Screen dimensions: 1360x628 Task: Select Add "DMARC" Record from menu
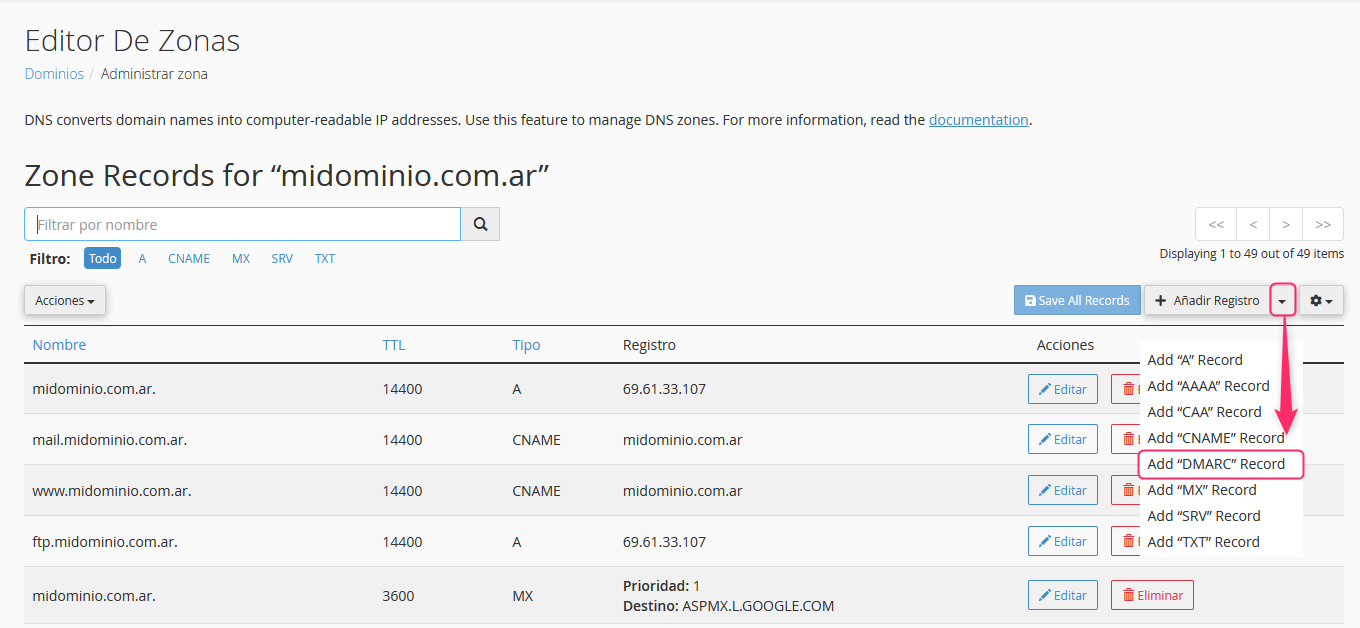[x=1220, y=464]
